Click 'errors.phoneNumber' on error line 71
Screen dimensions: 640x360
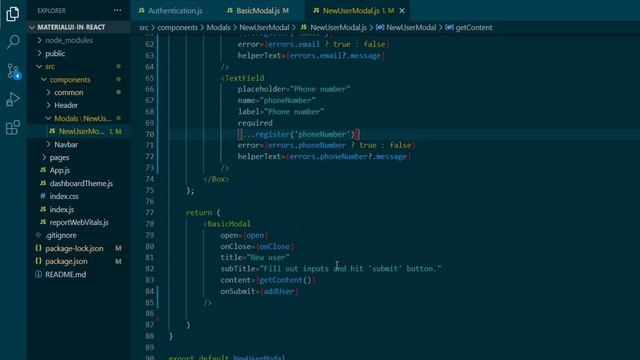[307, 145]
